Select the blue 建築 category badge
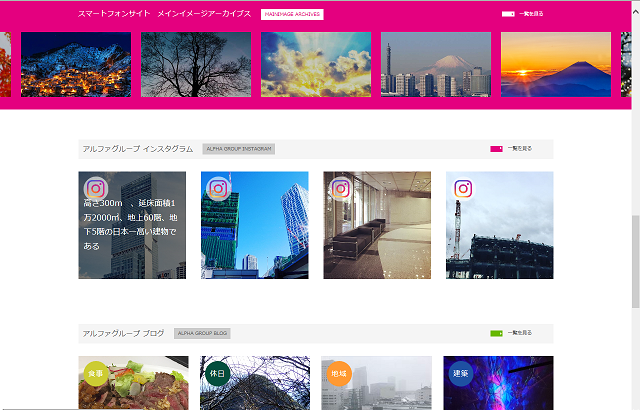The image size is (640, 410). [461, 373]
